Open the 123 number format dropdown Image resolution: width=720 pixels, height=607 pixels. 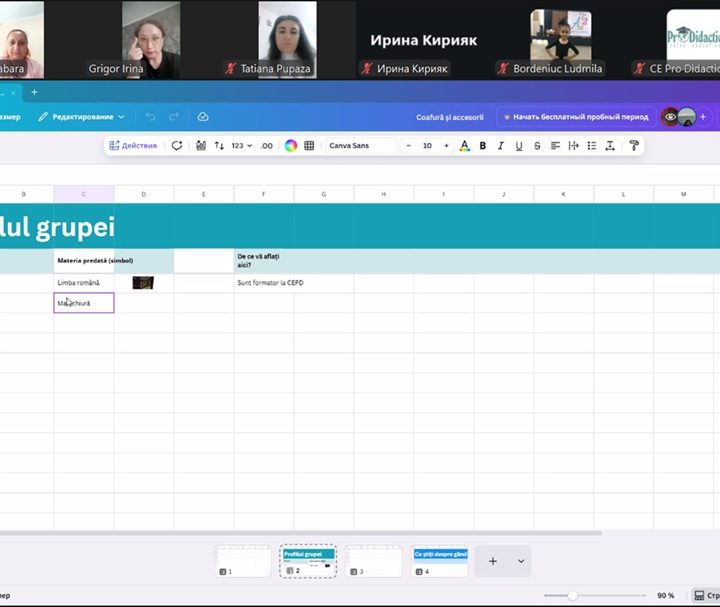(x=241, y=146)
